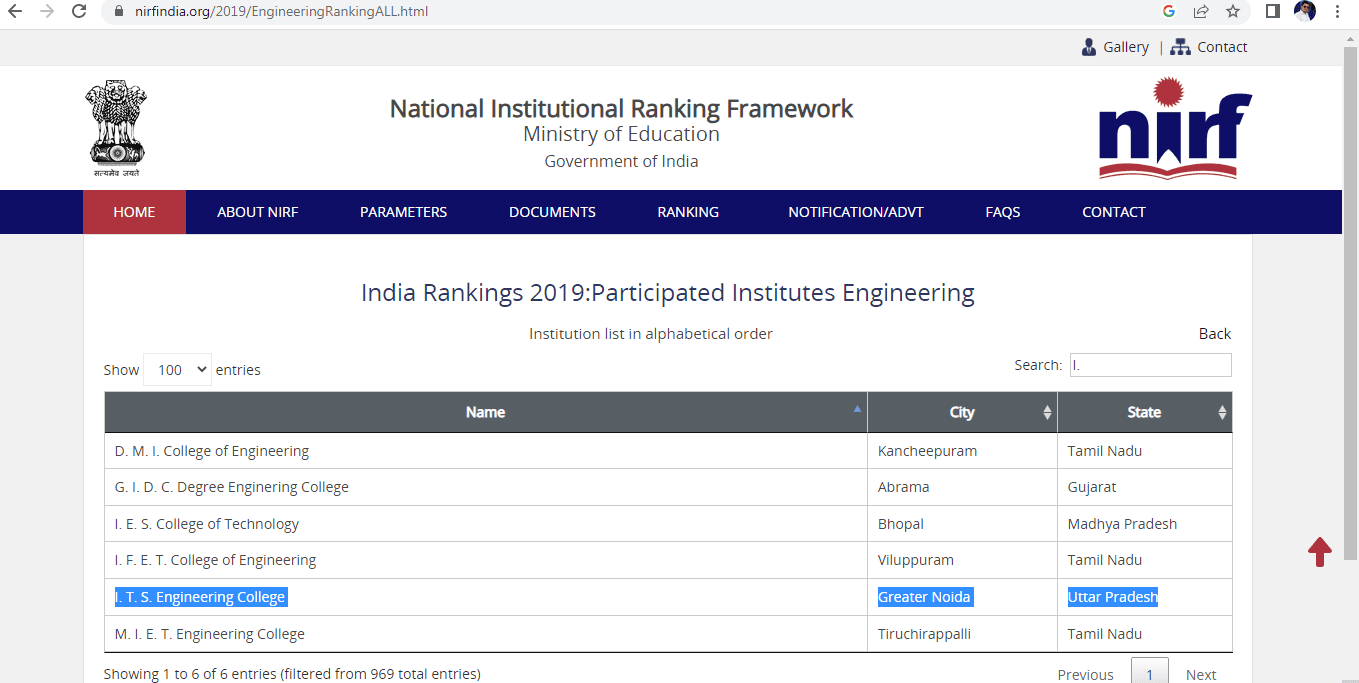Open RANKING menu

tap(688, 212)
